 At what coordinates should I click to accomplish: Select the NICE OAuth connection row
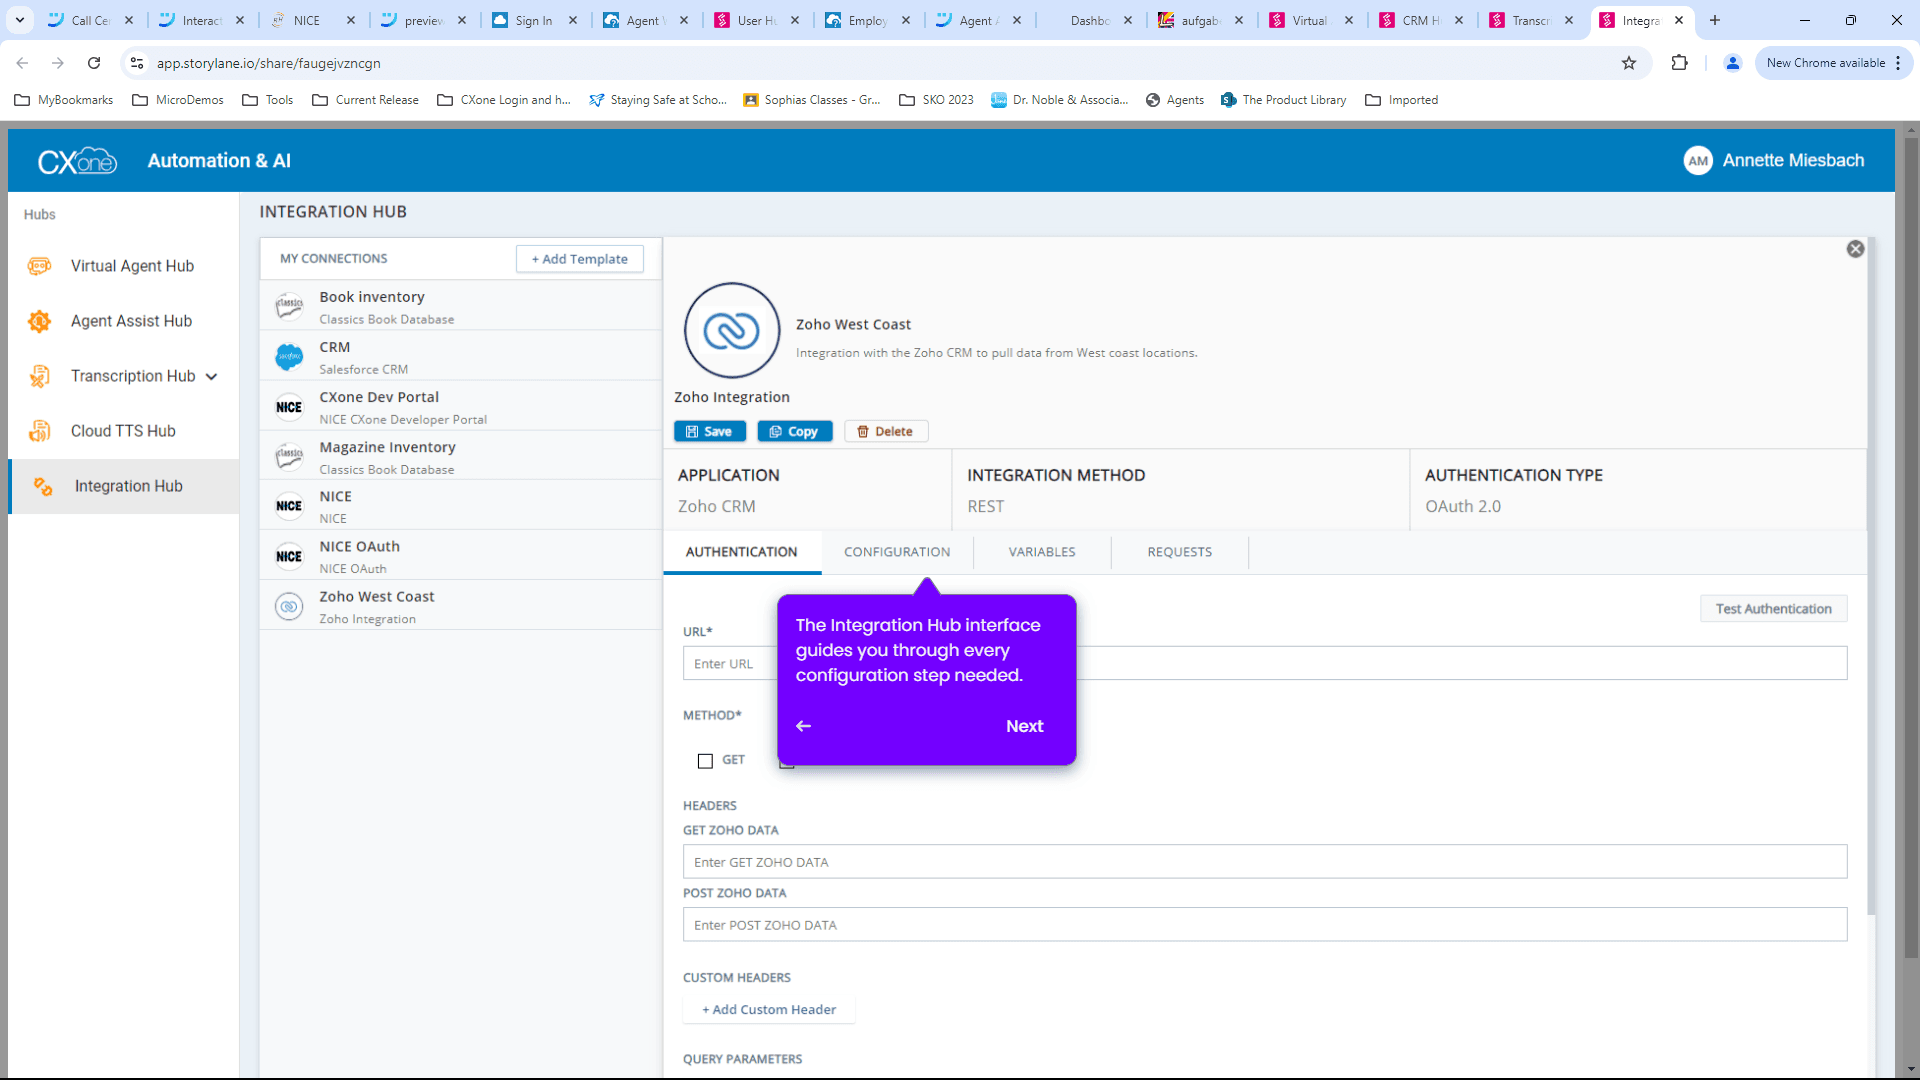pyautogui.click(x=461, y=556)
